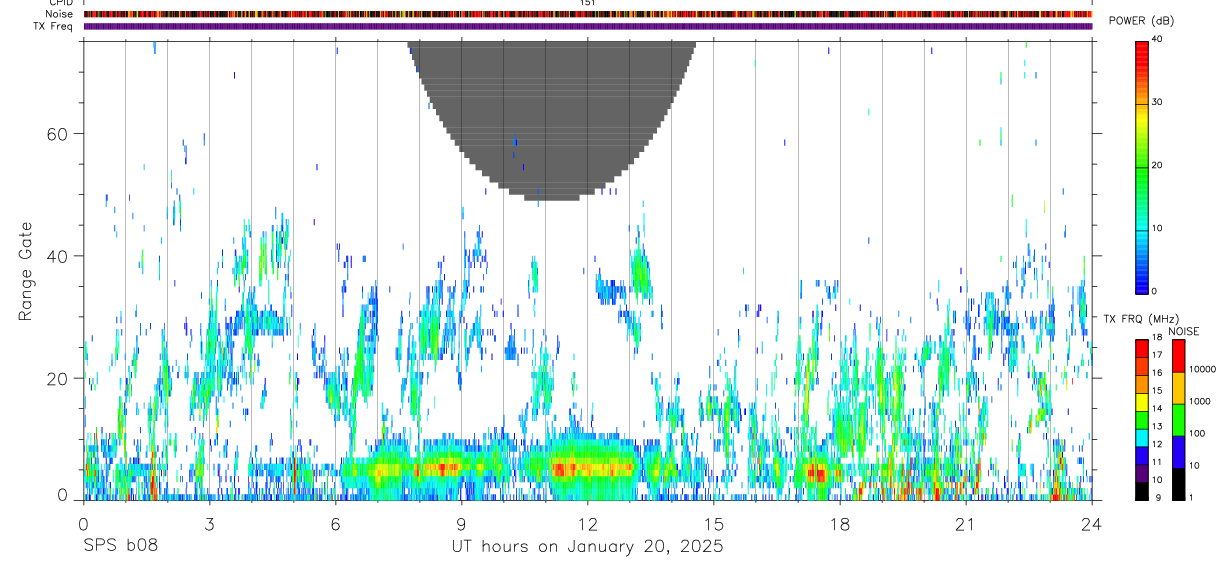This screenshot has width=1228, height=567.
Task: Click the multicolored Noise strip at top
Action: tap(587, 14)
